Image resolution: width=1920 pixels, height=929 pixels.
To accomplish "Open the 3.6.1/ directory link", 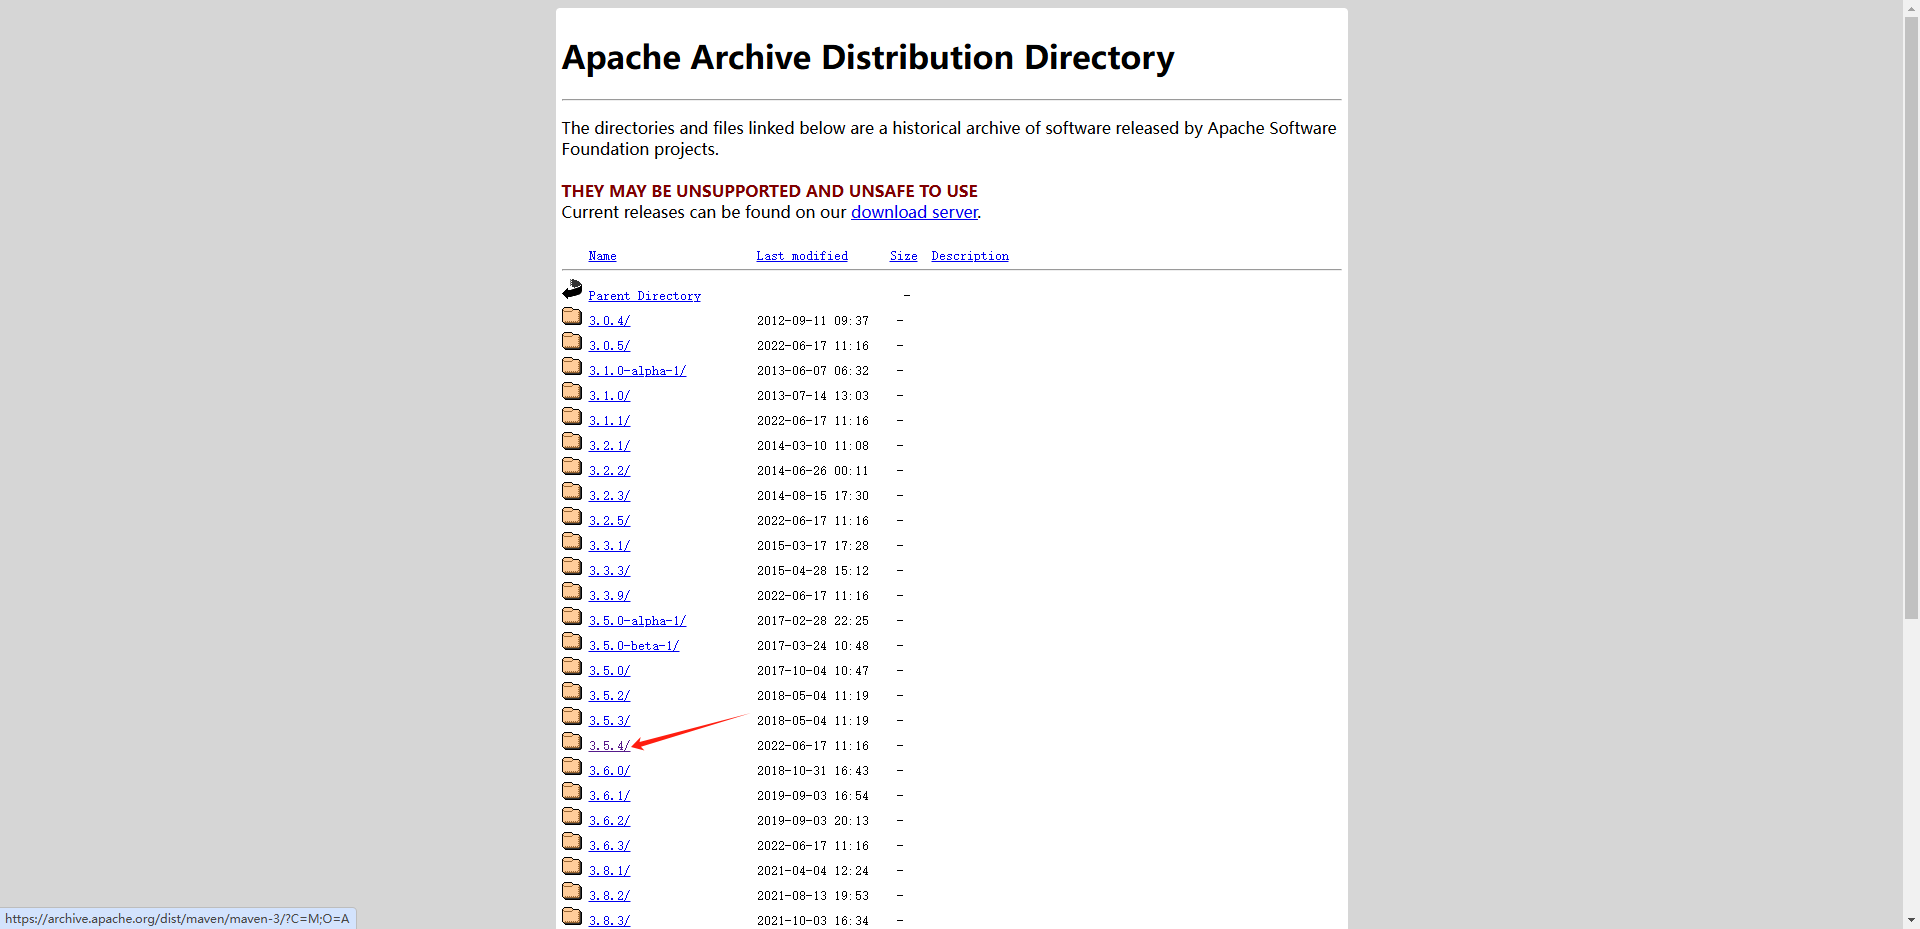I will click(x=609, y=796).
